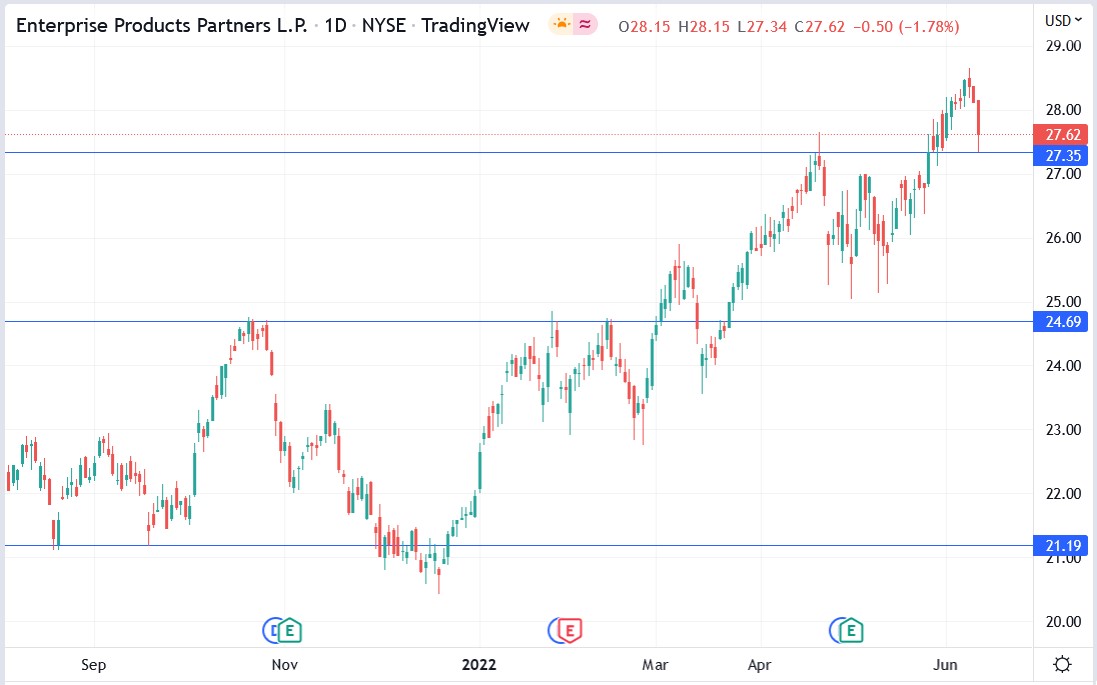Image resolution: width=1097 pixels, height=685 pixels.
Task: Open the chart settings gear icon
Action: 1062,664
